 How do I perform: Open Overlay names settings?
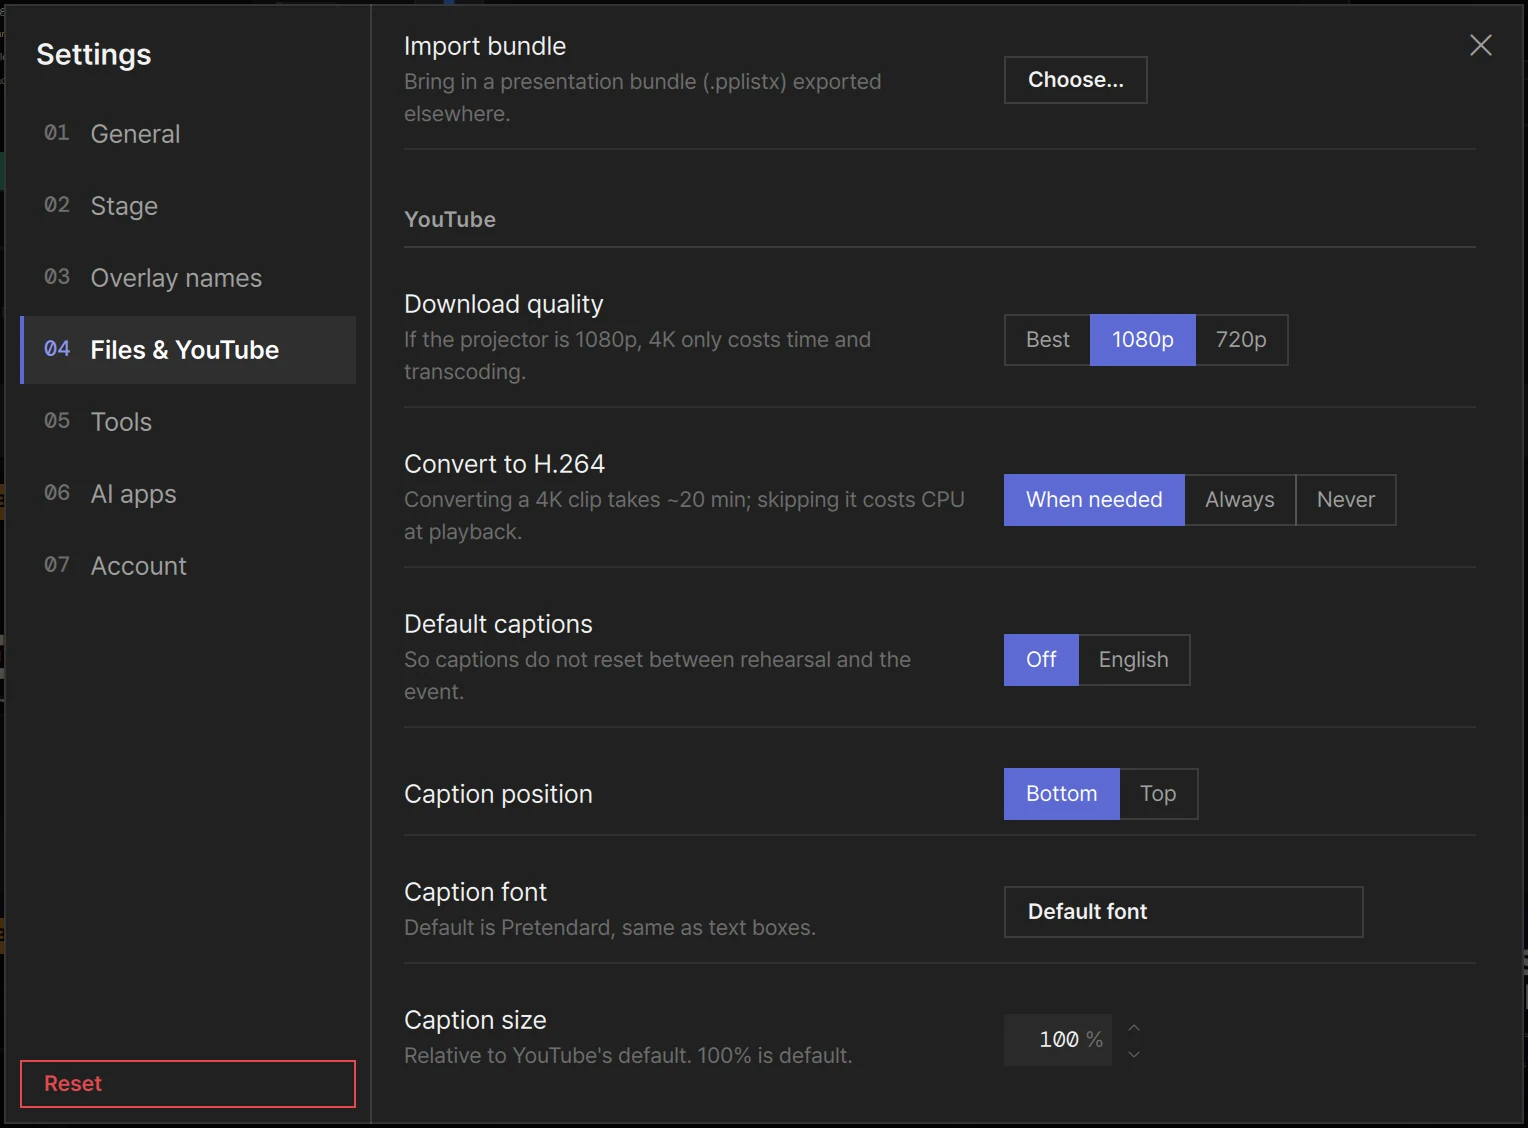click(188, 278)
